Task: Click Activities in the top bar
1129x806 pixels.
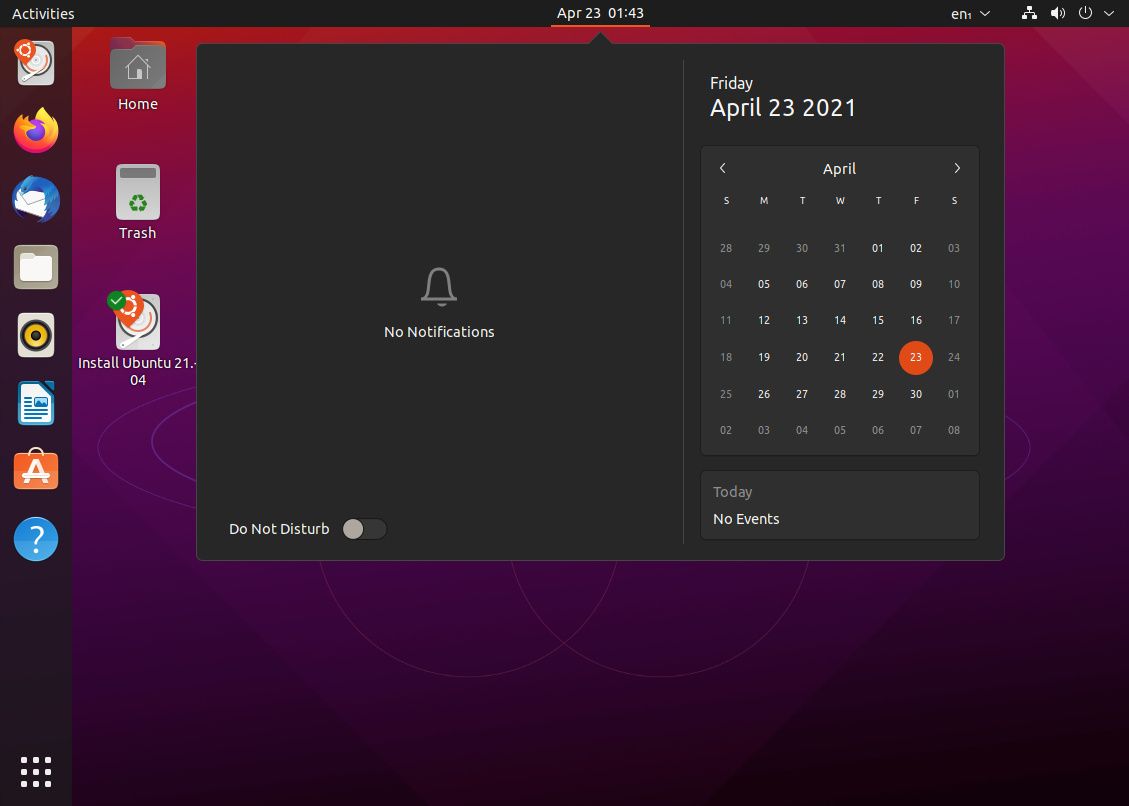Action: [x=43, y=14]
